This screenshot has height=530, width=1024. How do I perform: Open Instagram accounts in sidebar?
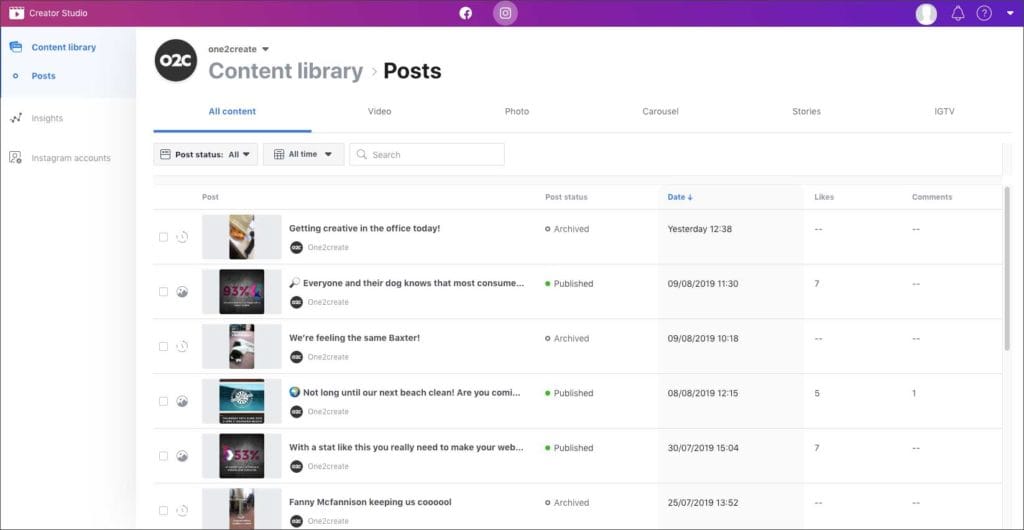[x=70, y=158]
